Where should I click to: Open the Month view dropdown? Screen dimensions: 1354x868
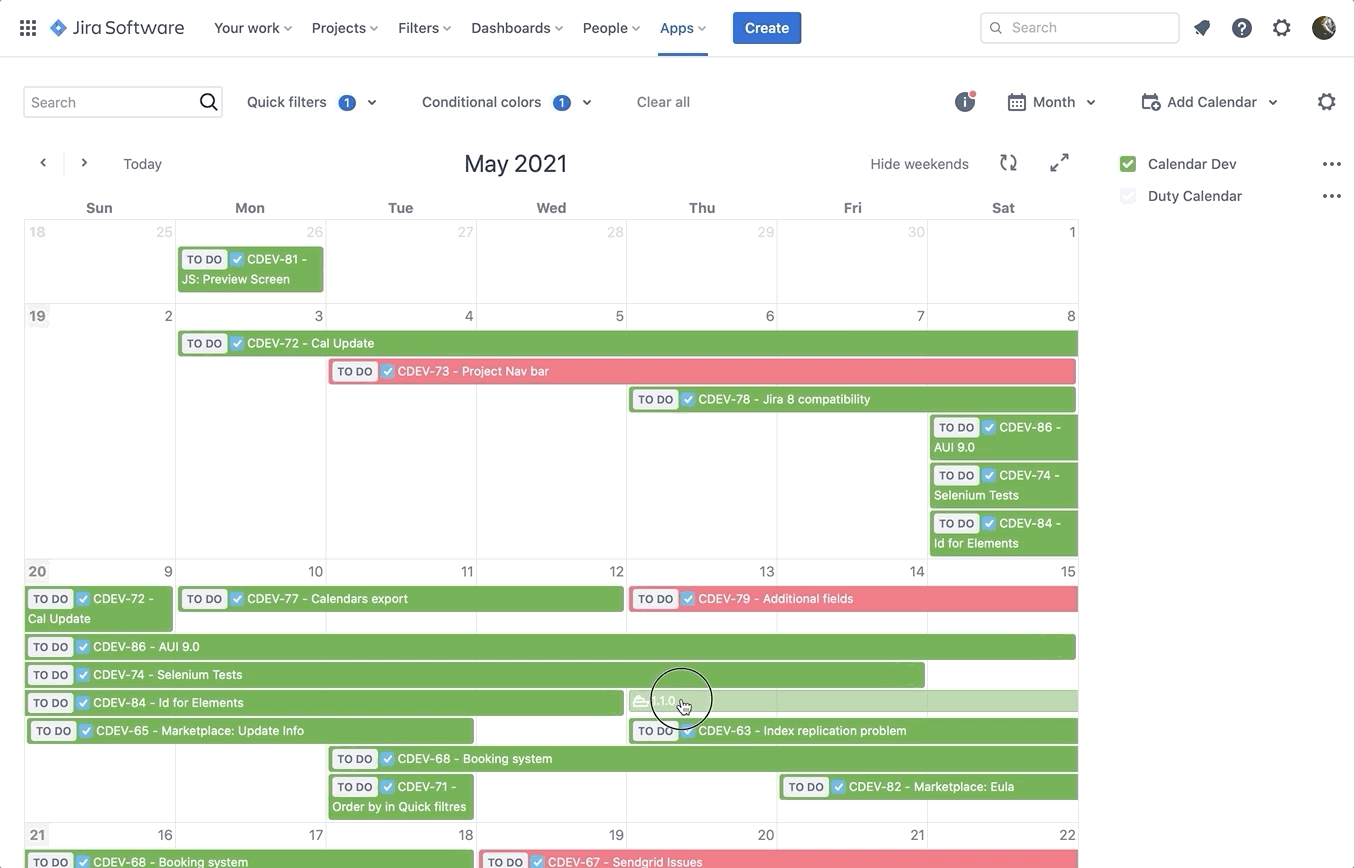pos(1052,101)
